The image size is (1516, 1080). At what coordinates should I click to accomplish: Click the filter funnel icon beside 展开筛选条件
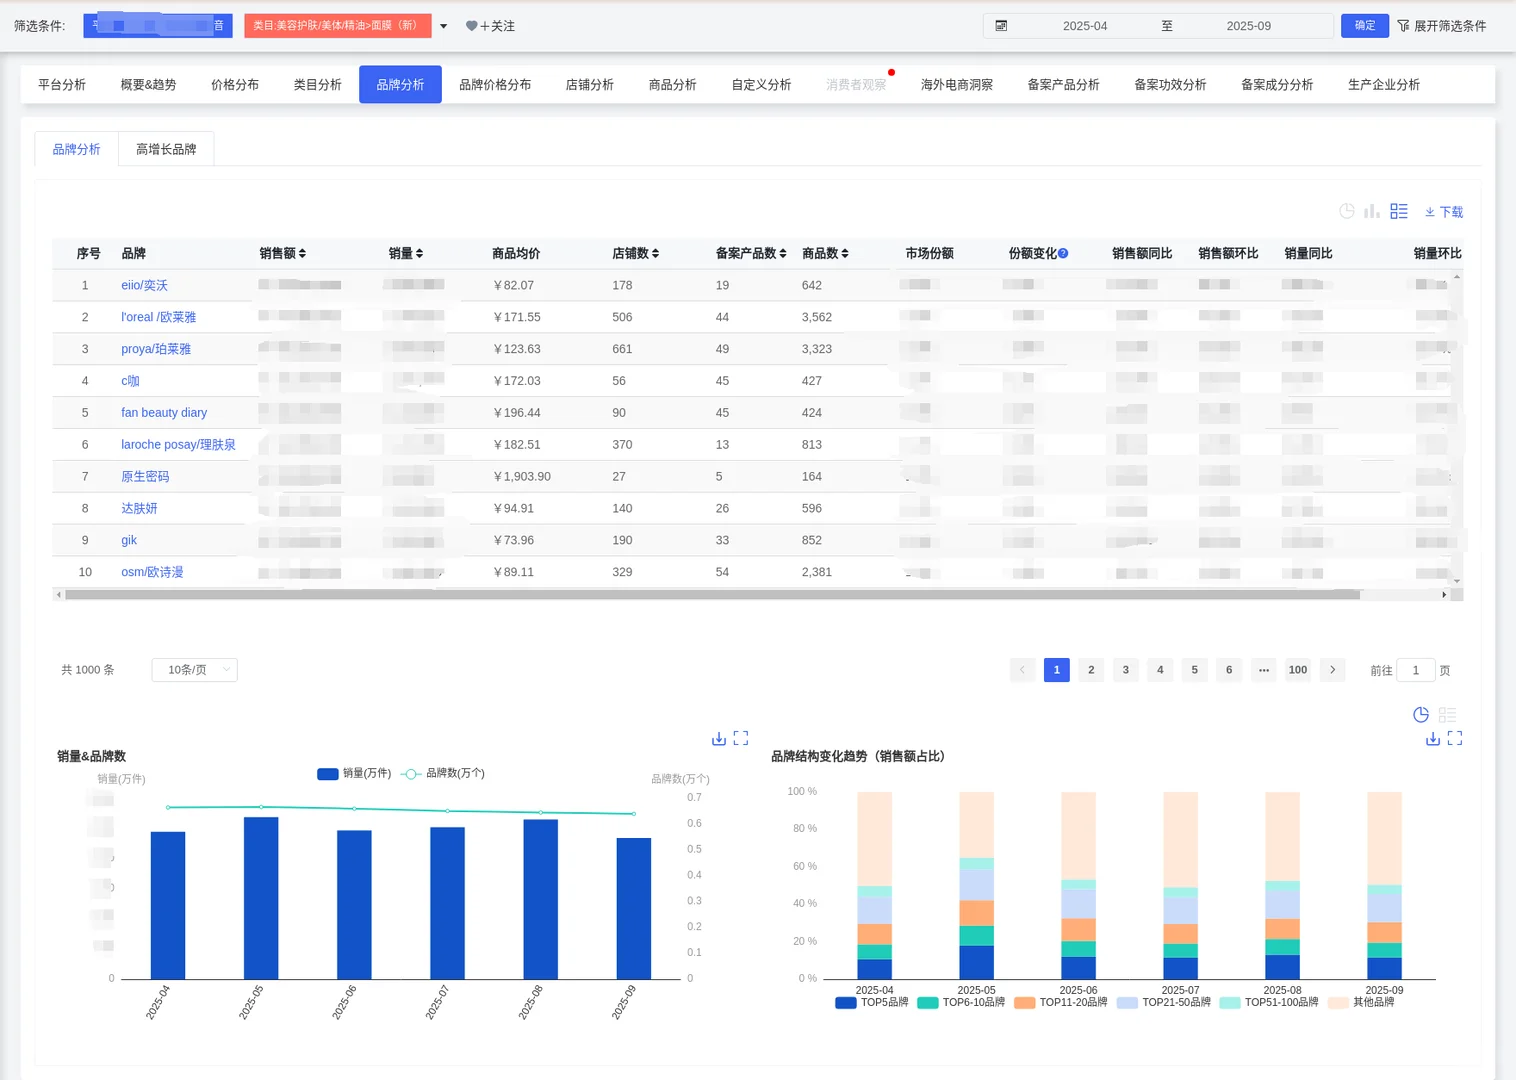(1403, 26)
